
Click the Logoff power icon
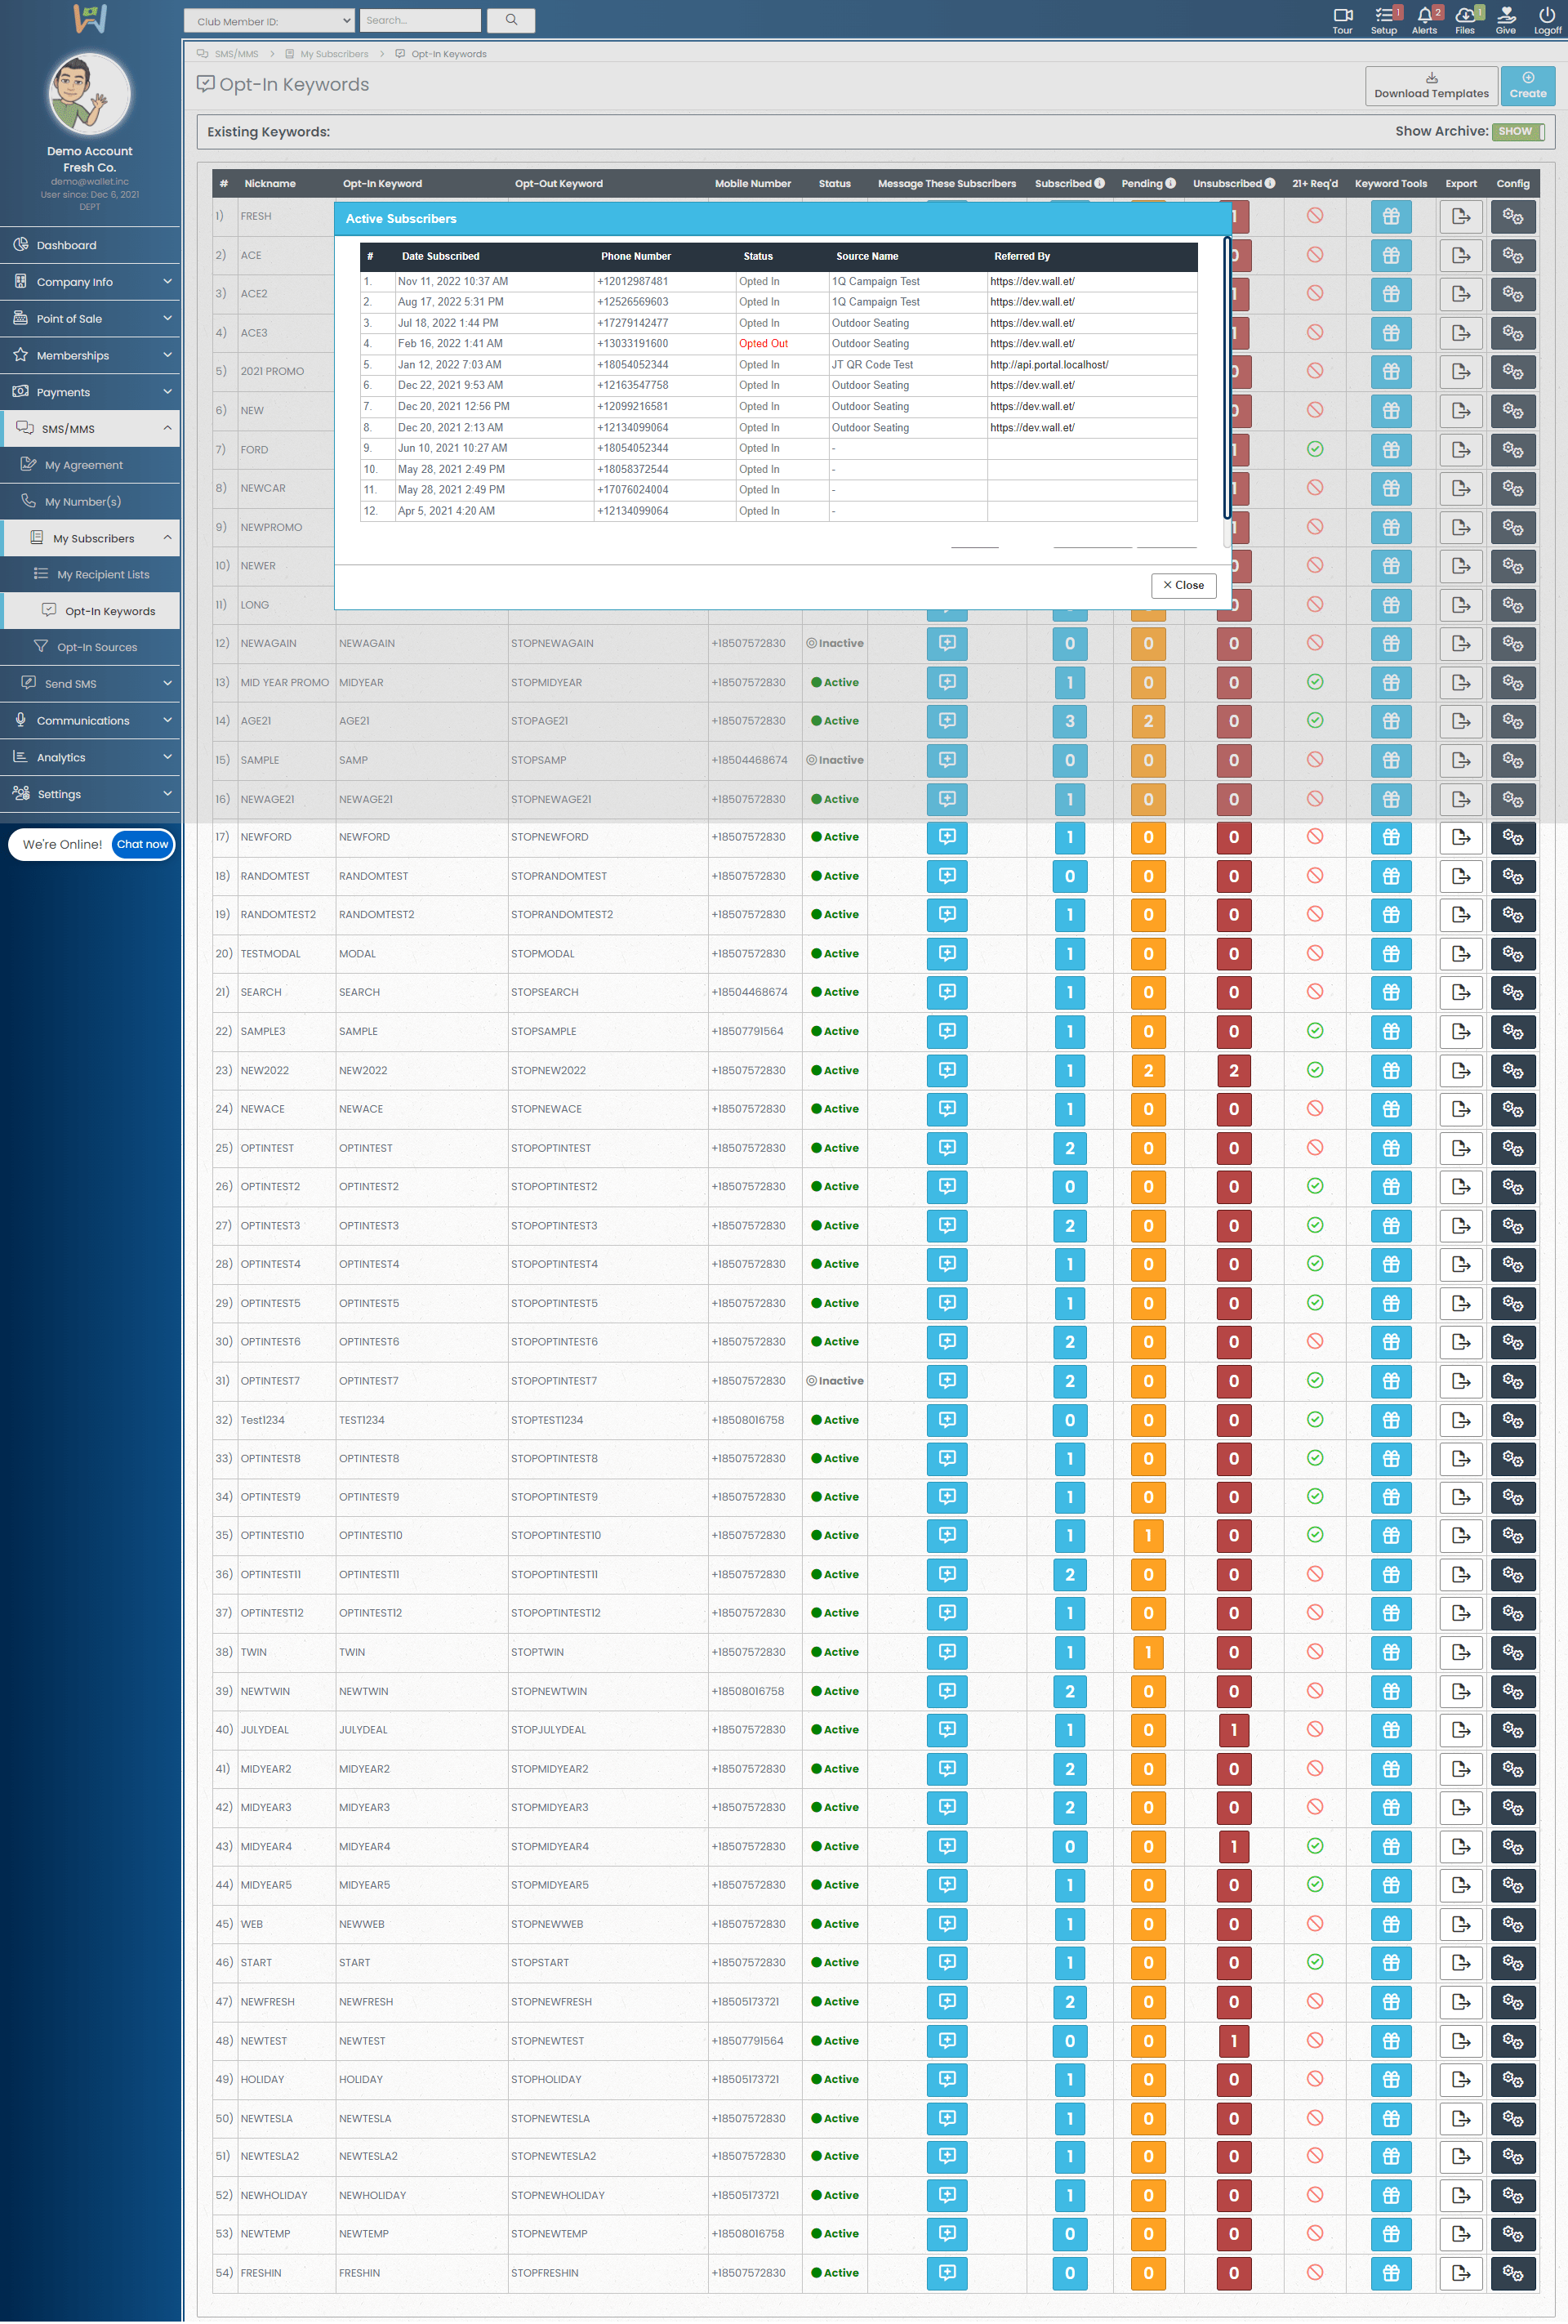[1546, 15]
